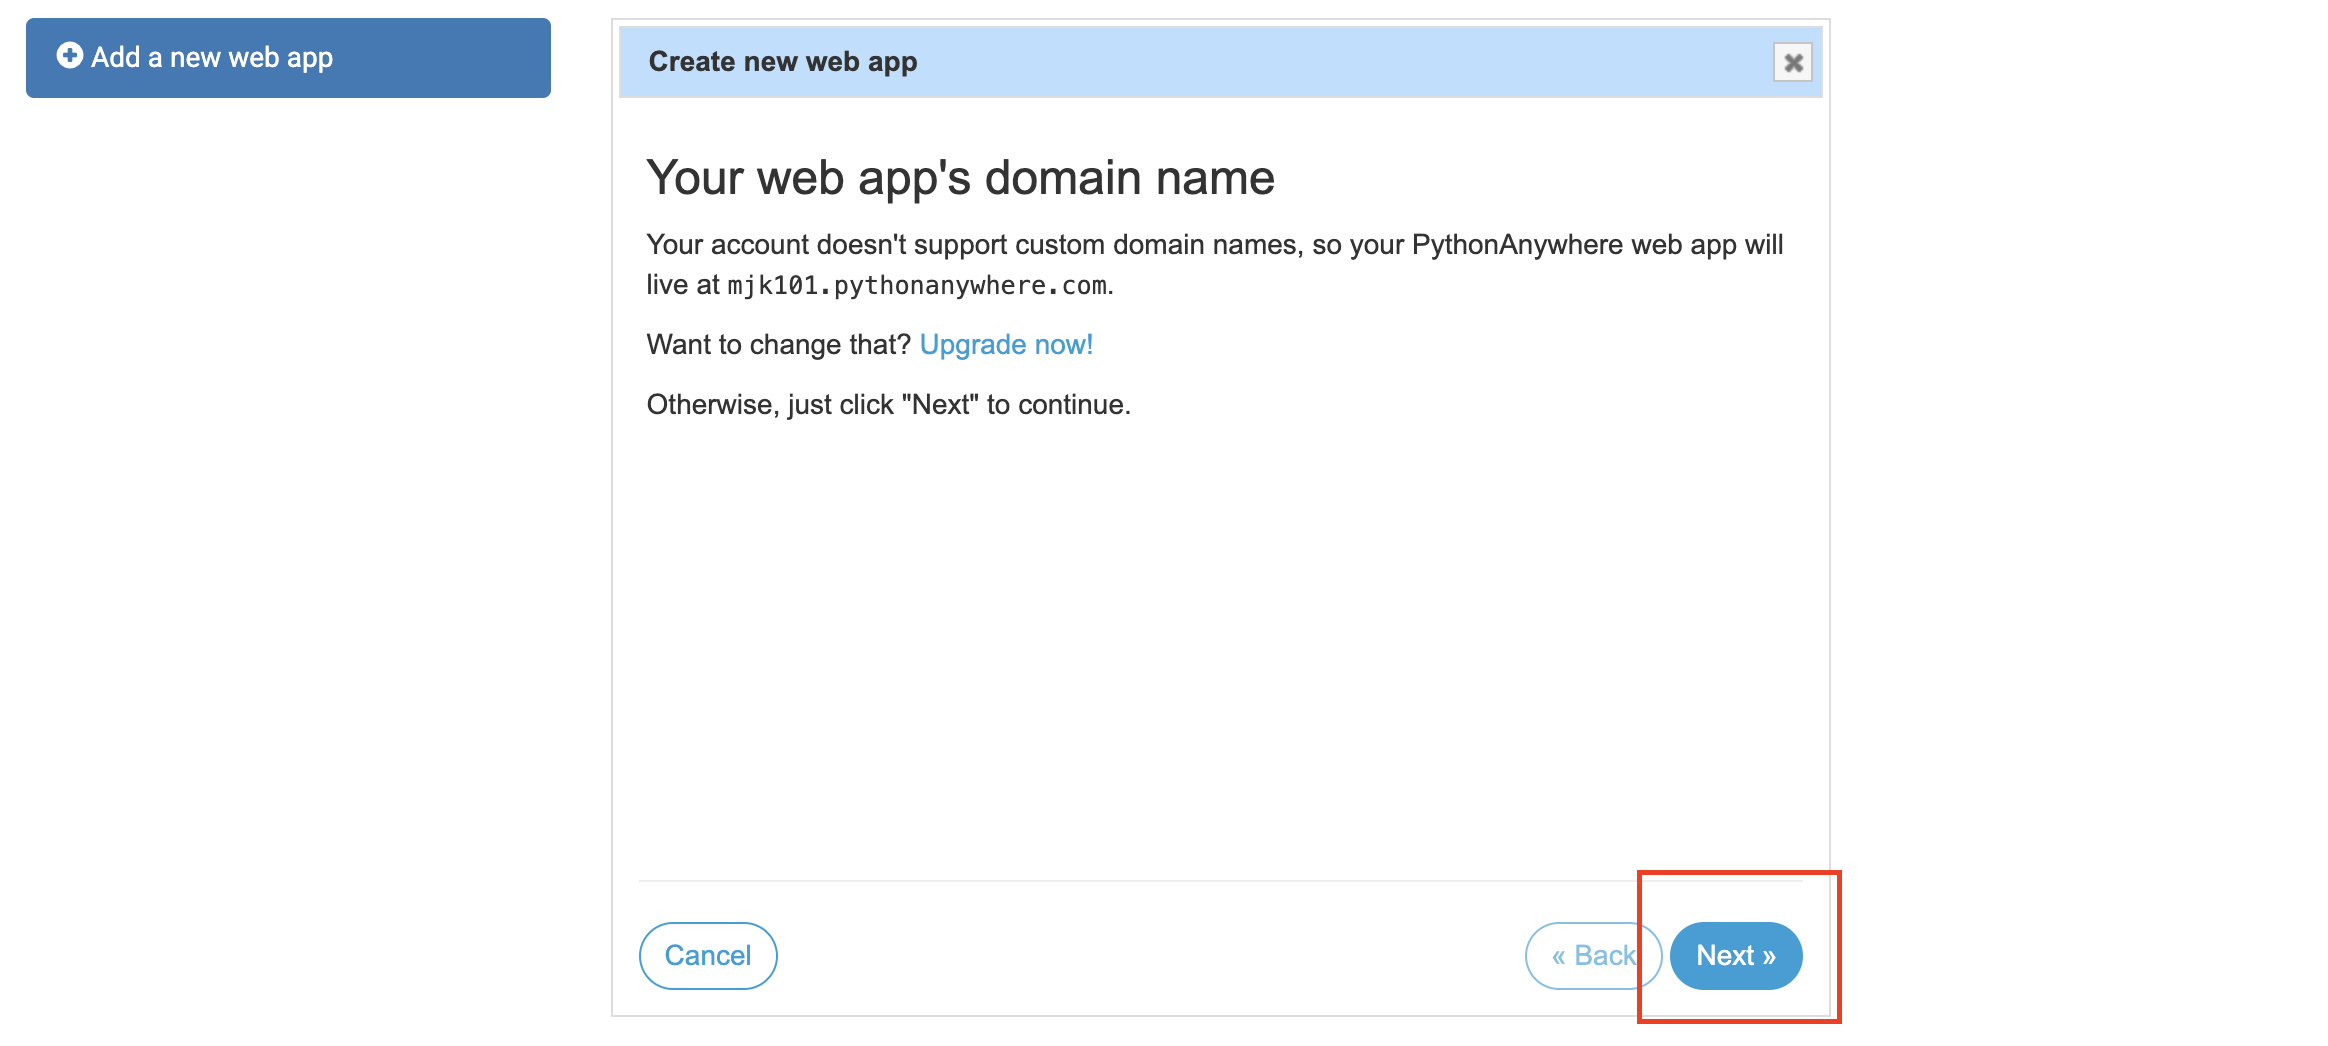Click the plus icon in Add web app

point(69,55)
